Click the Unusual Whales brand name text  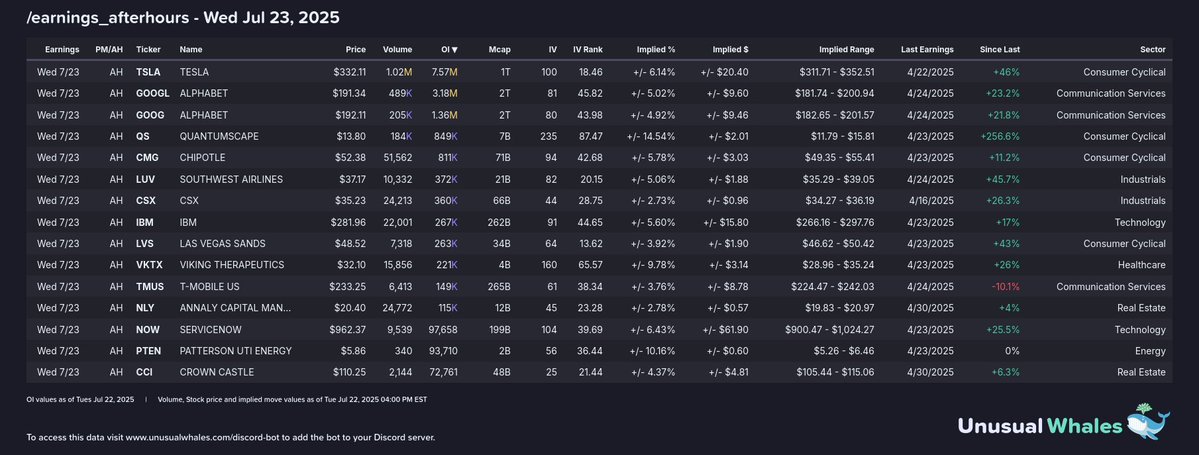[x=1039, y=425]
